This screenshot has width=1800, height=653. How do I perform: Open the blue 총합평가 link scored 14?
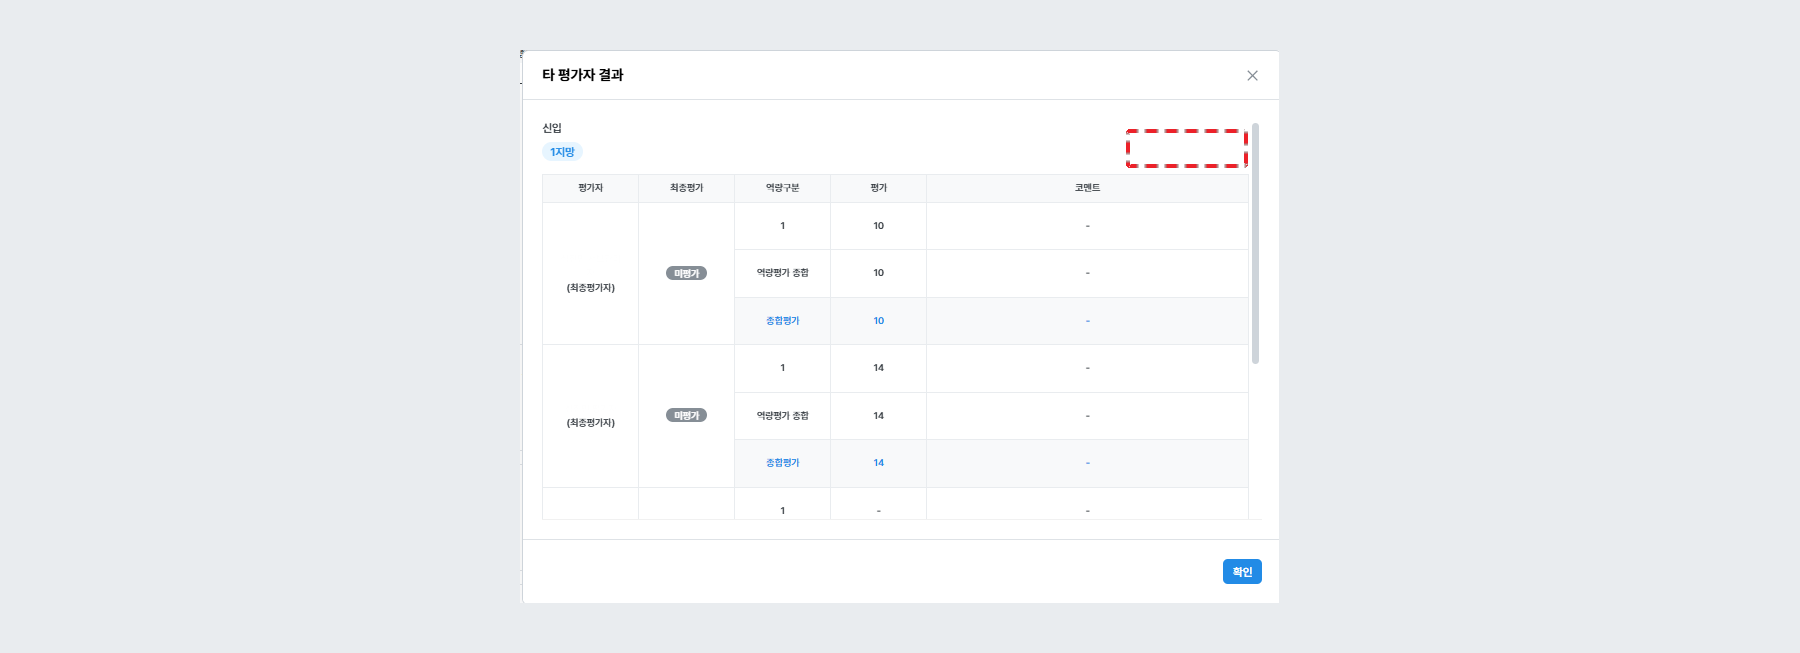(x=782, y=463)
